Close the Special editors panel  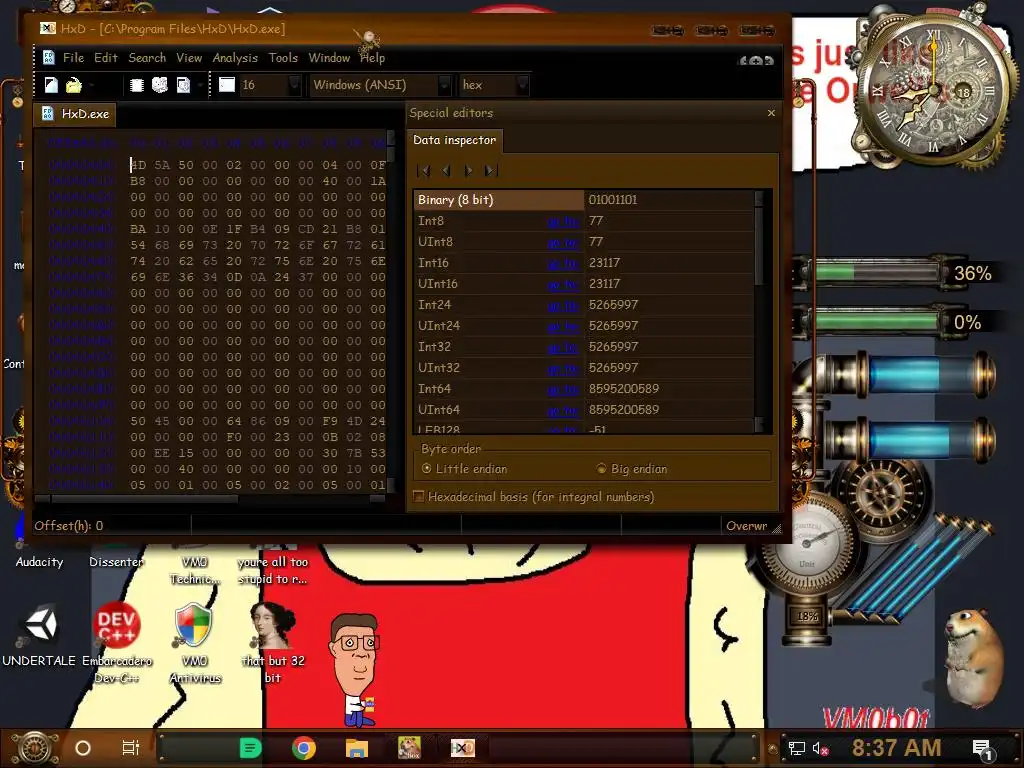[771, 113]
